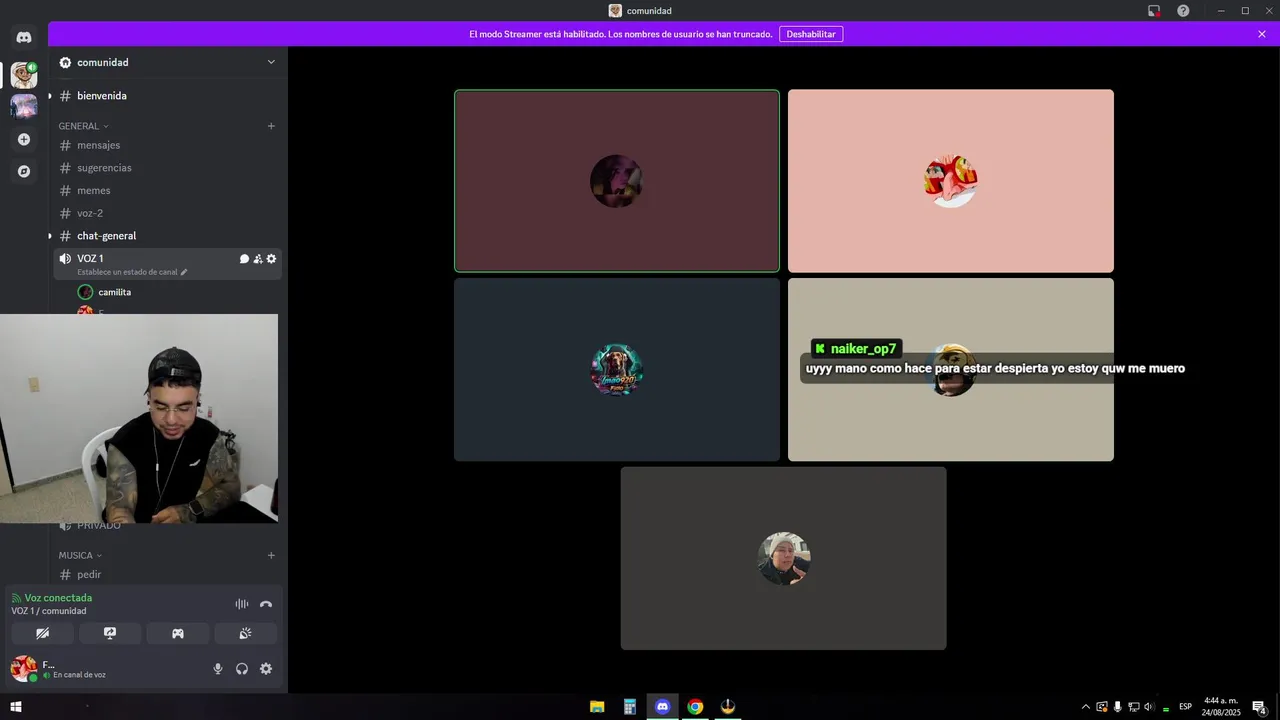Collapse the MUSICA category
1280x720 pixels.
80,555
